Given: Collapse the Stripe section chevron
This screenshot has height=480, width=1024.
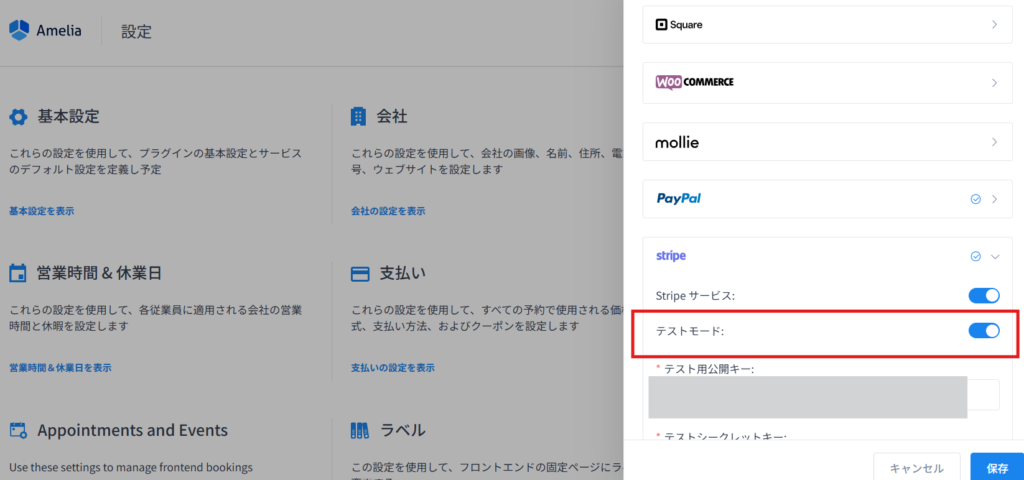Looking at the screenshot, I should coord(994,257).
